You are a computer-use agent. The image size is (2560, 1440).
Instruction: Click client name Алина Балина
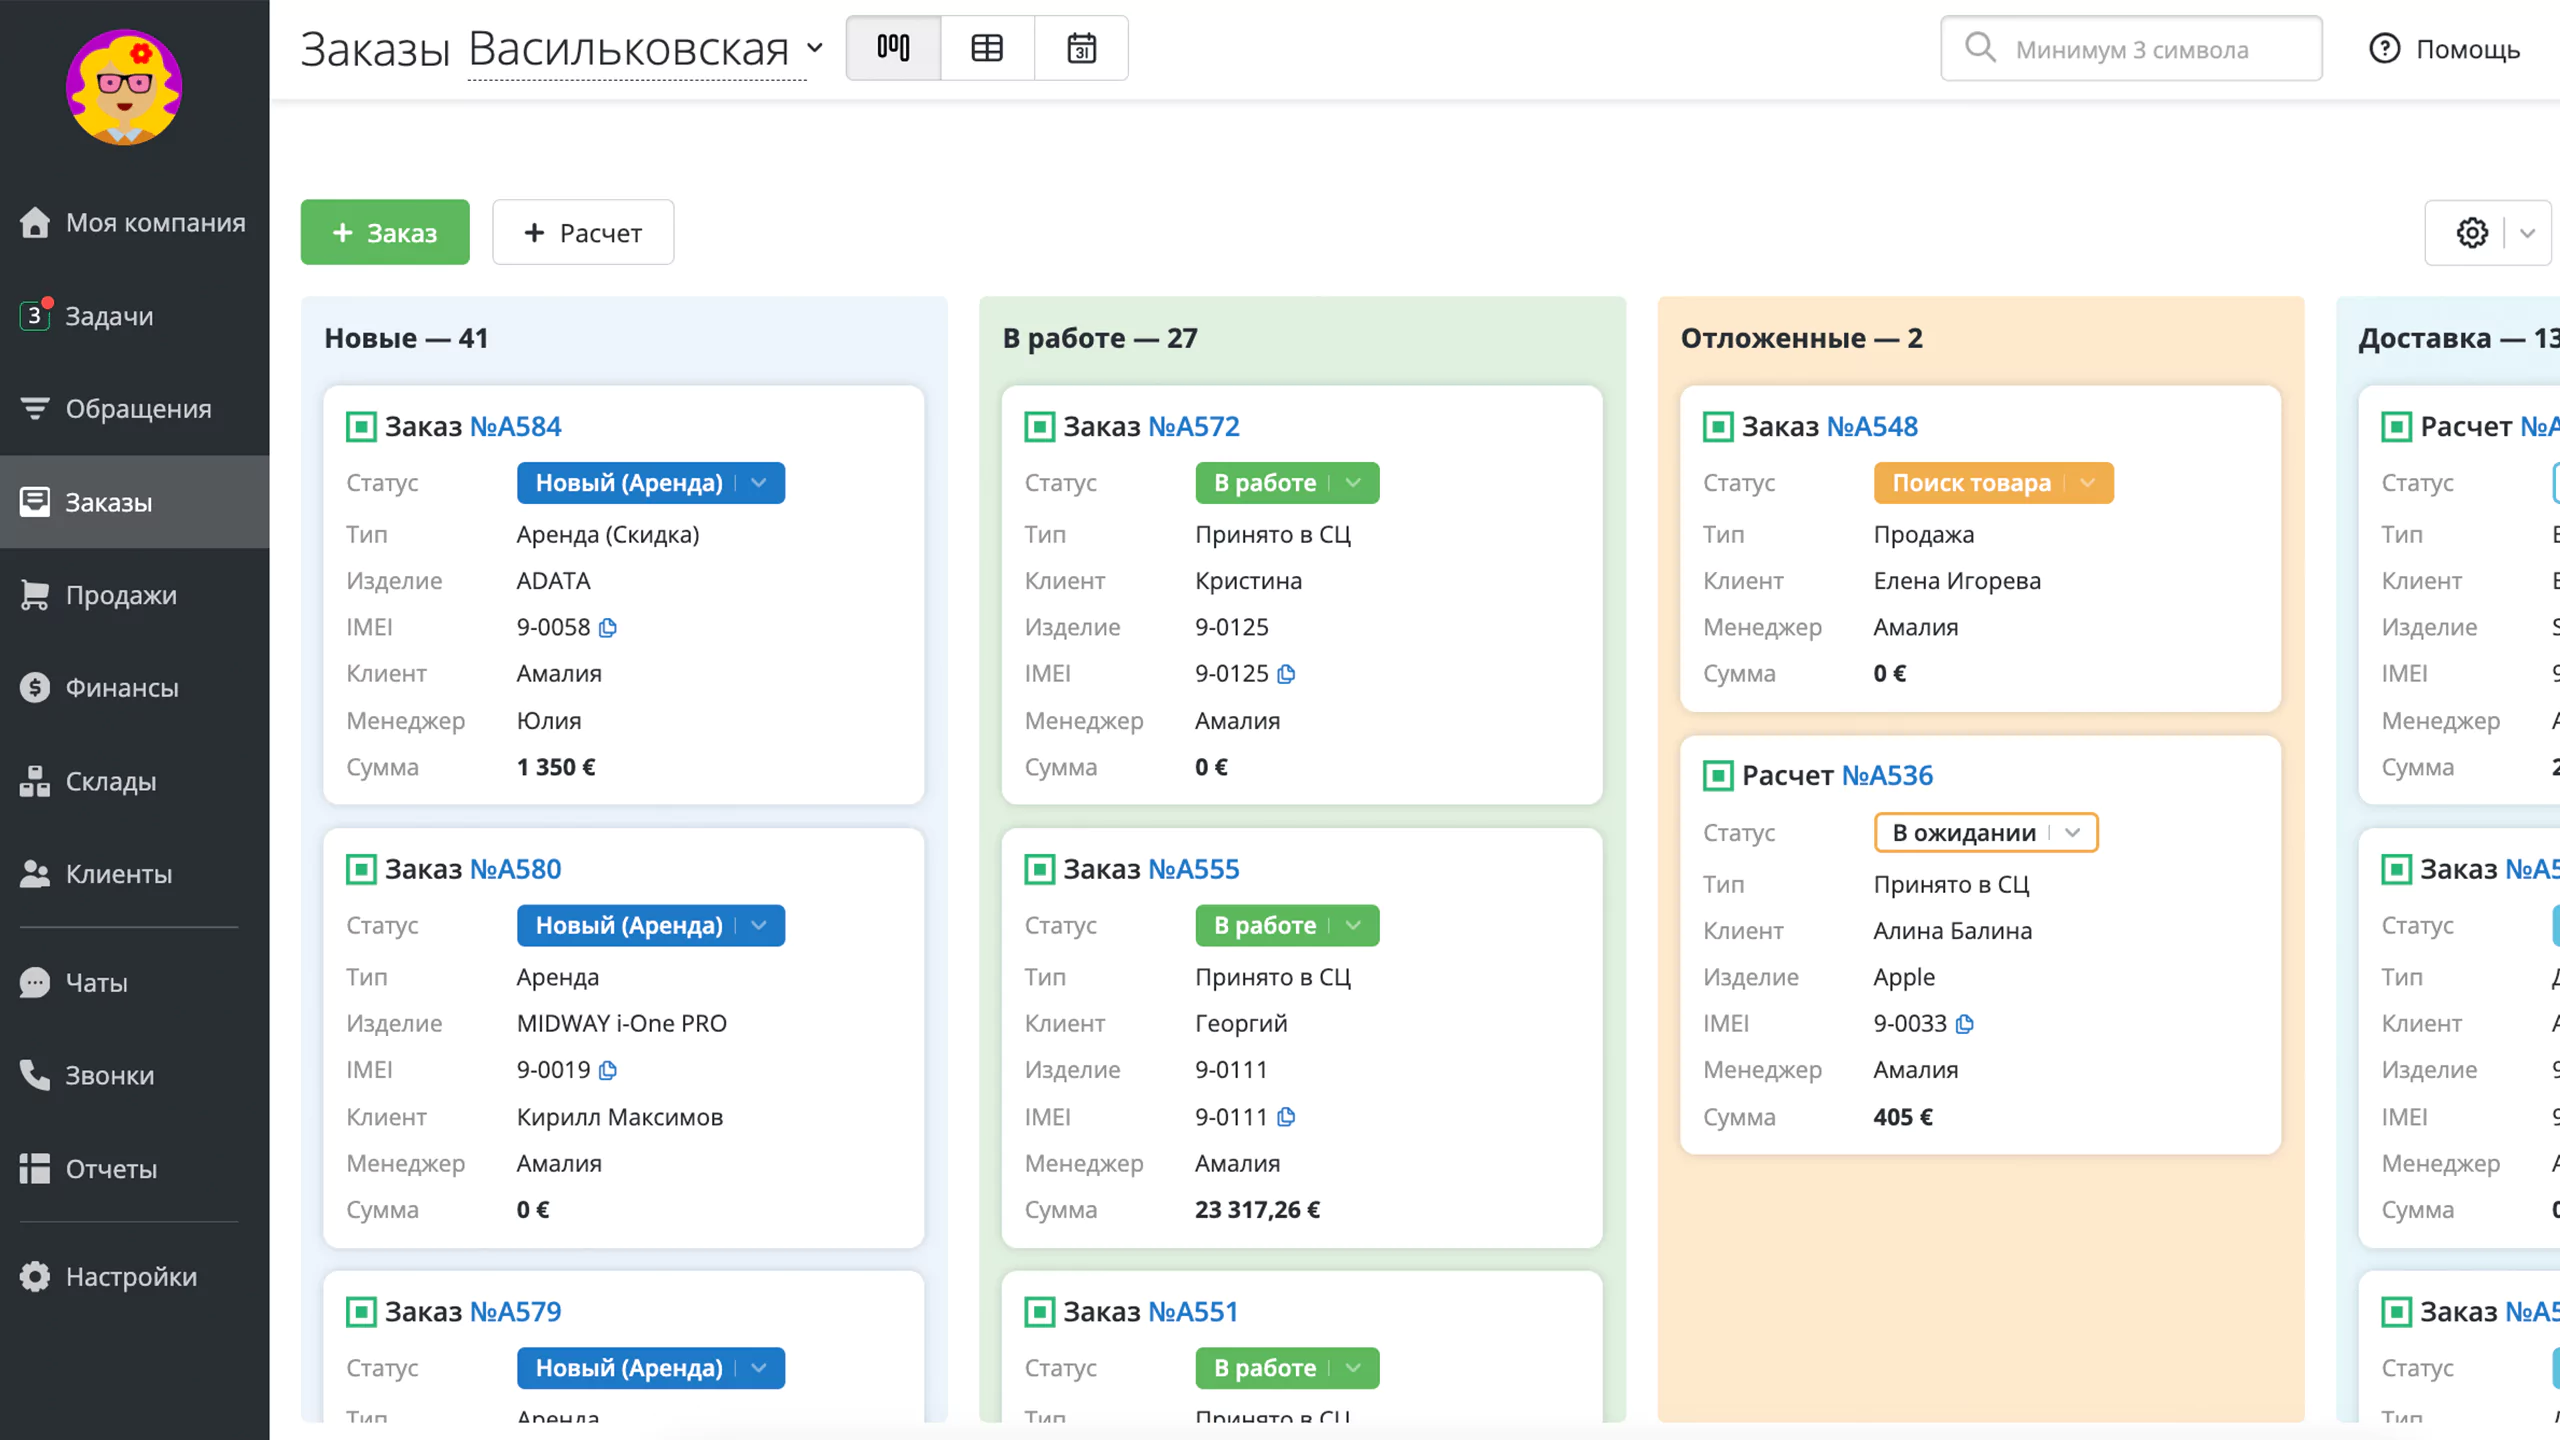click(1953, 931)
